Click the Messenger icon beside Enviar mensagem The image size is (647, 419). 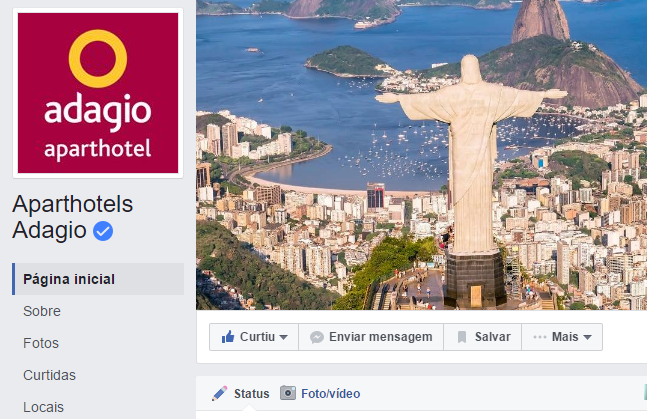pyautogui.click(x=317, y=337)
